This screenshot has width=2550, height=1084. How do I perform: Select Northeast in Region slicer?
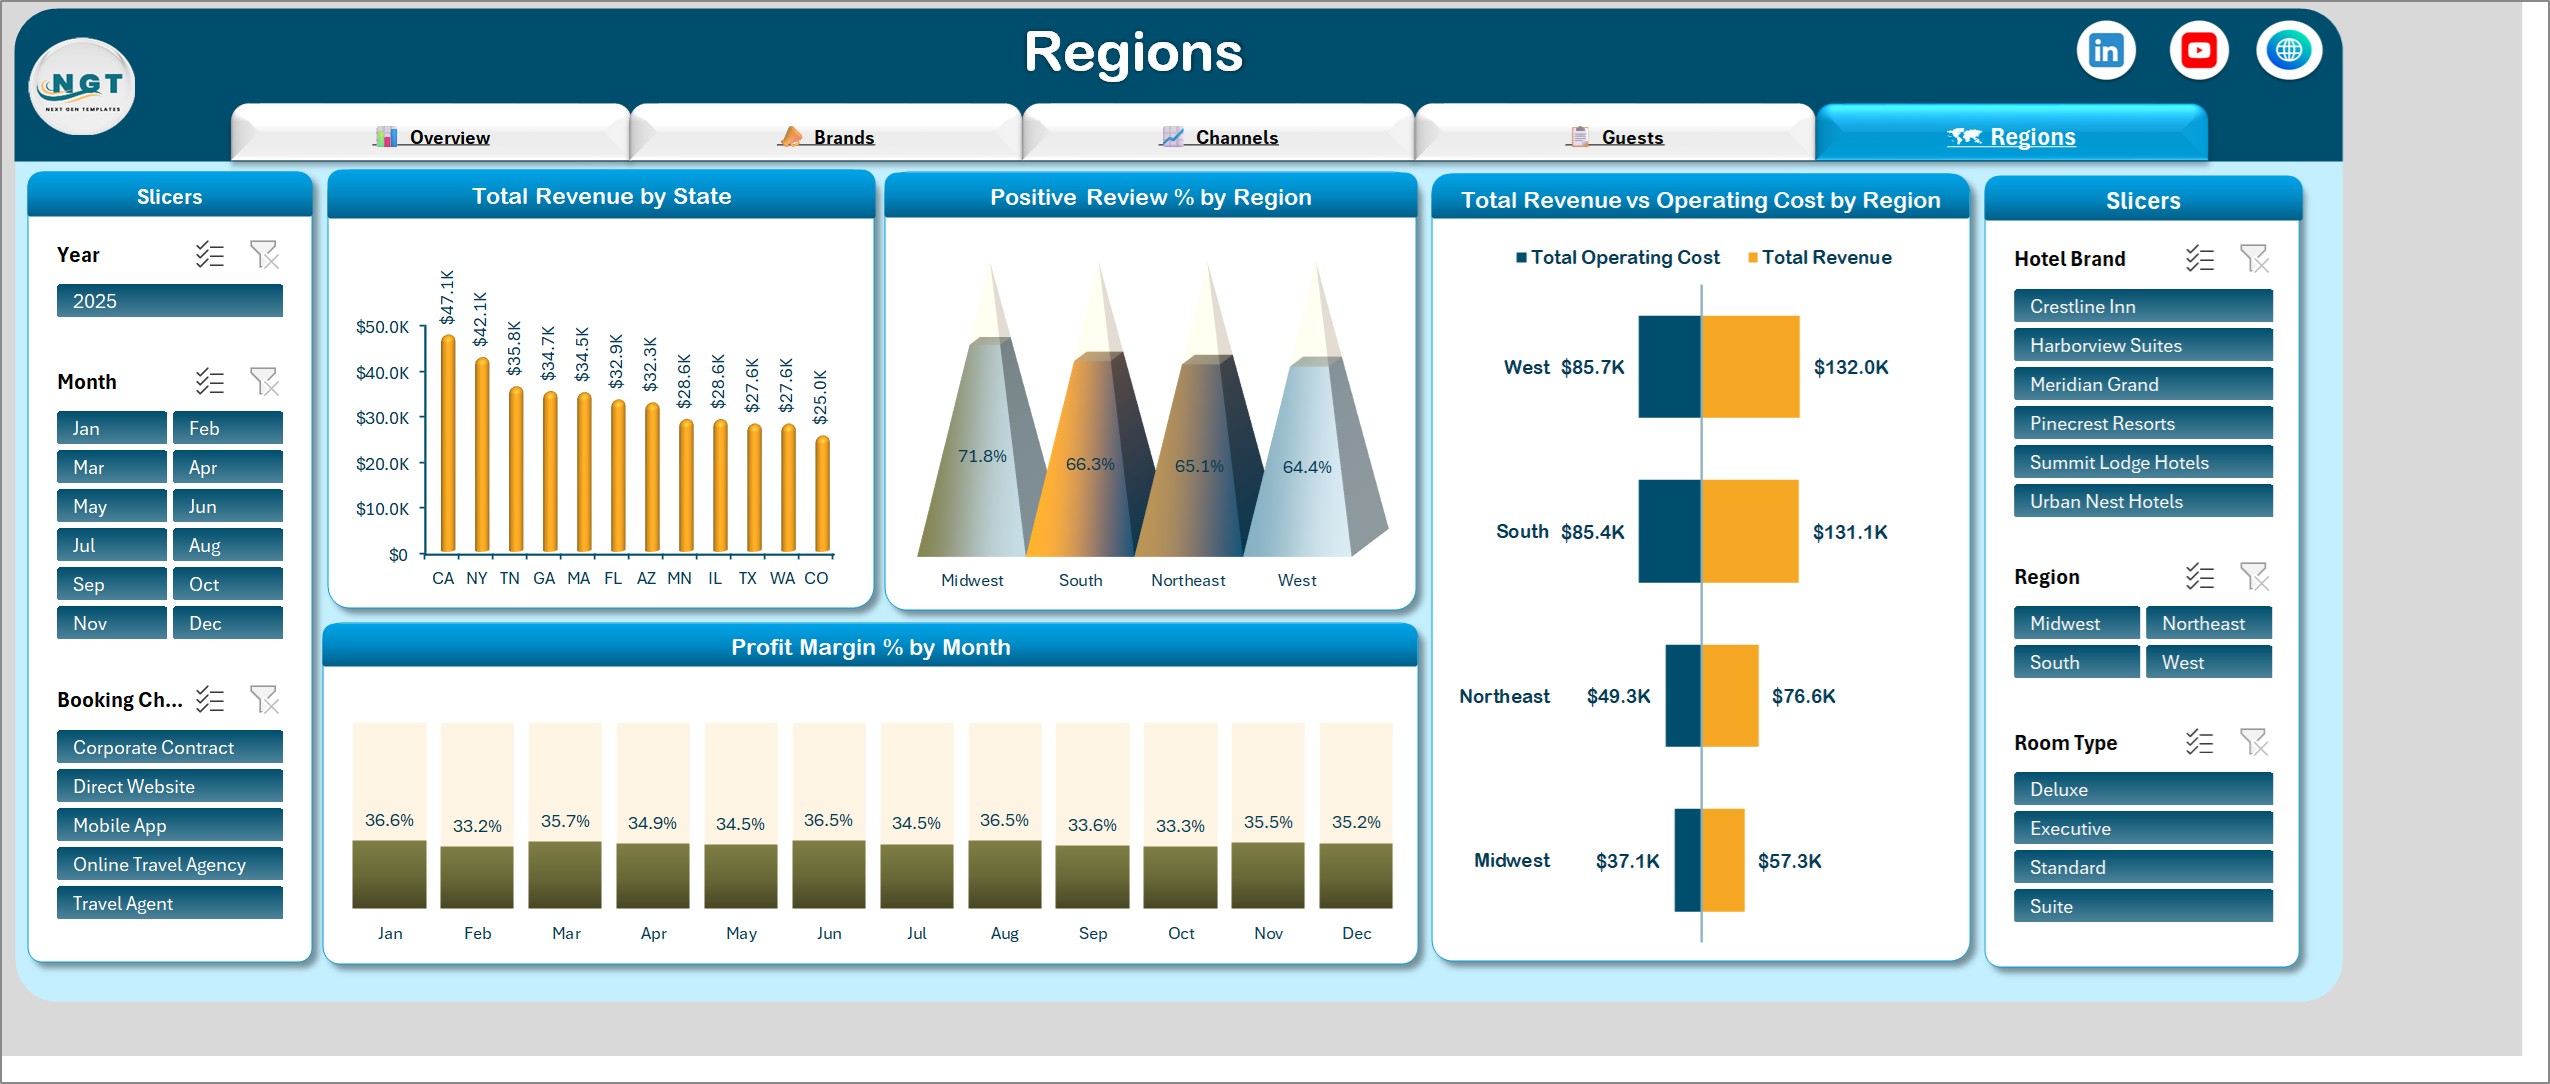[2209, 623]
